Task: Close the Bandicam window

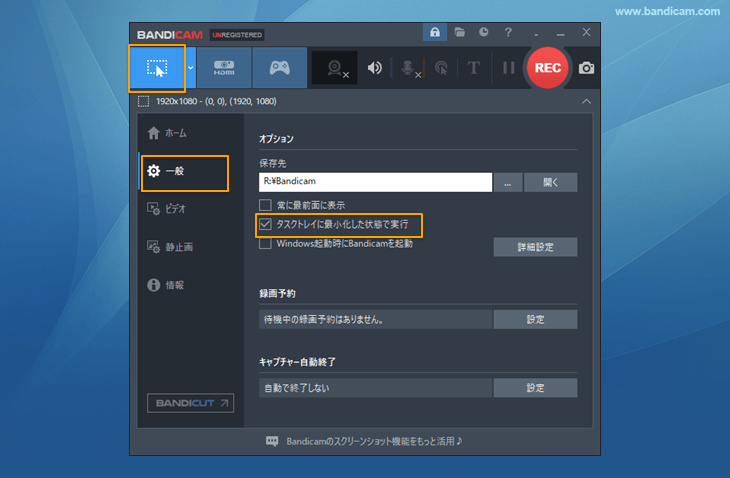Action: click(x=586, y=32)
